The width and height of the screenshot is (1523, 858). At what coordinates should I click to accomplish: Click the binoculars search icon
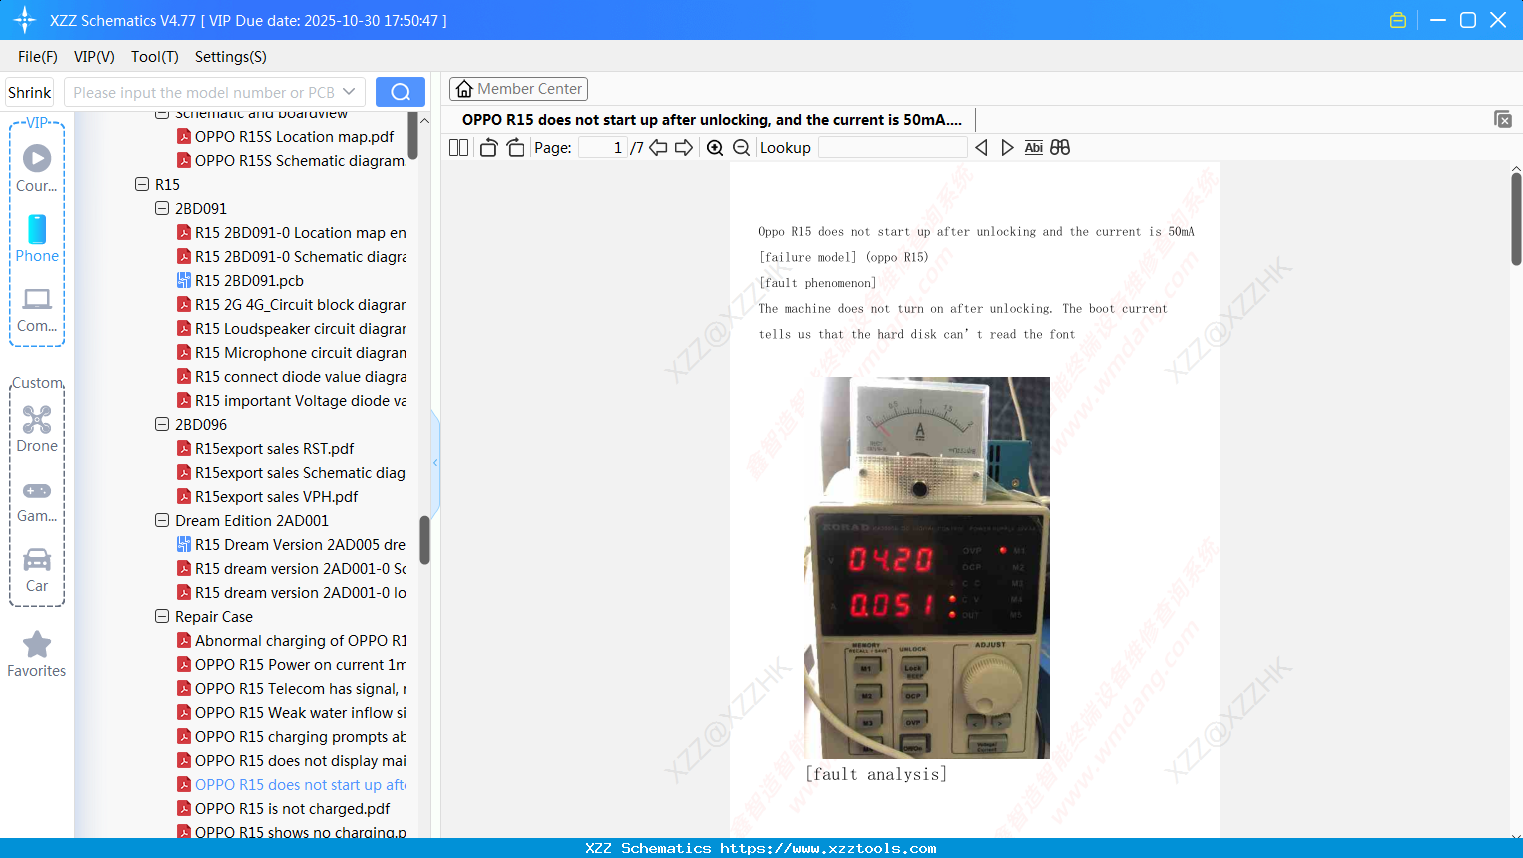[x=1060, y=148]
